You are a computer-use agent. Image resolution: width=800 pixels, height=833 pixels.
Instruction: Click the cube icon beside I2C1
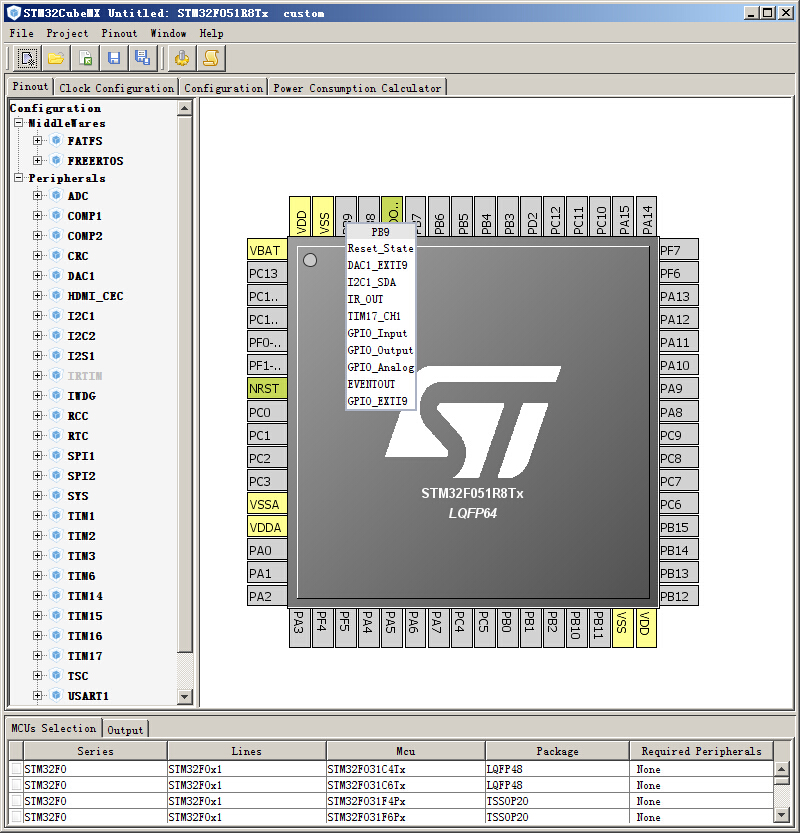pyautogui.click(x=56, y=316)
